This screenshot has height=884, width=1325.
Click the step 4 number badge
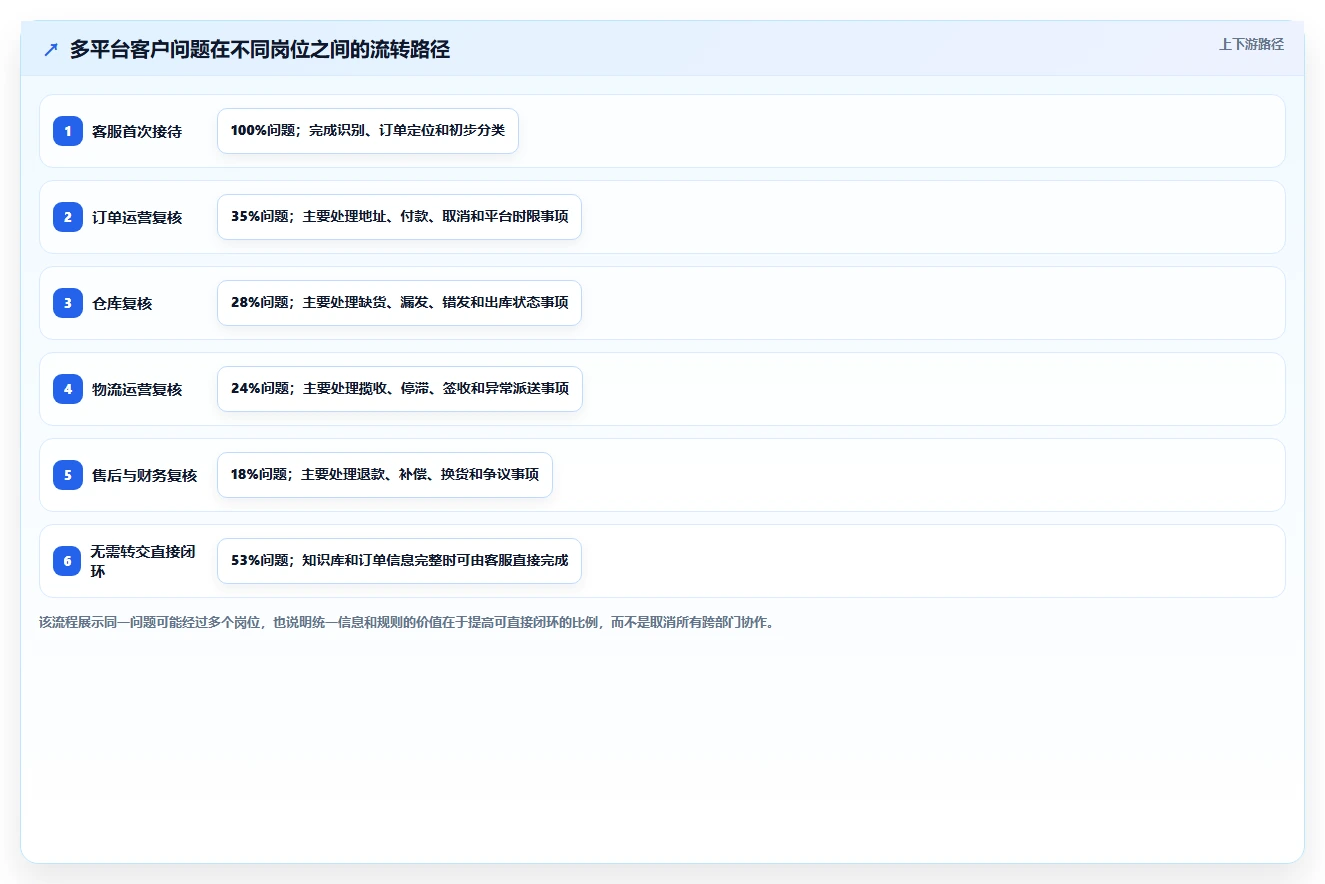[x=68, y=389]
